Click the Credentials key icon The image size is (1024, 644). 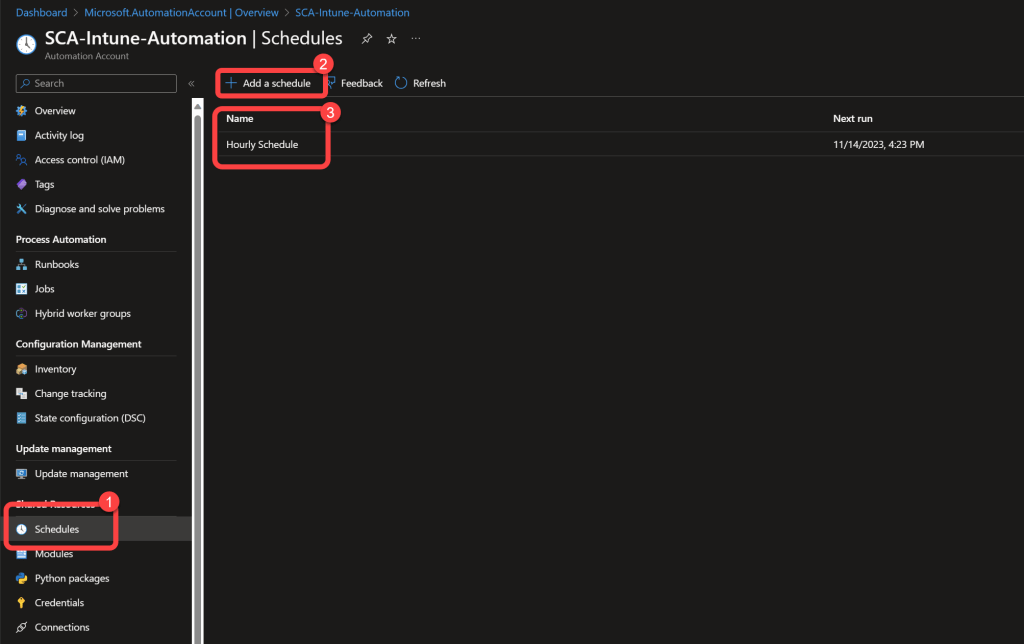pyautogui.click(x=22, y=603)
